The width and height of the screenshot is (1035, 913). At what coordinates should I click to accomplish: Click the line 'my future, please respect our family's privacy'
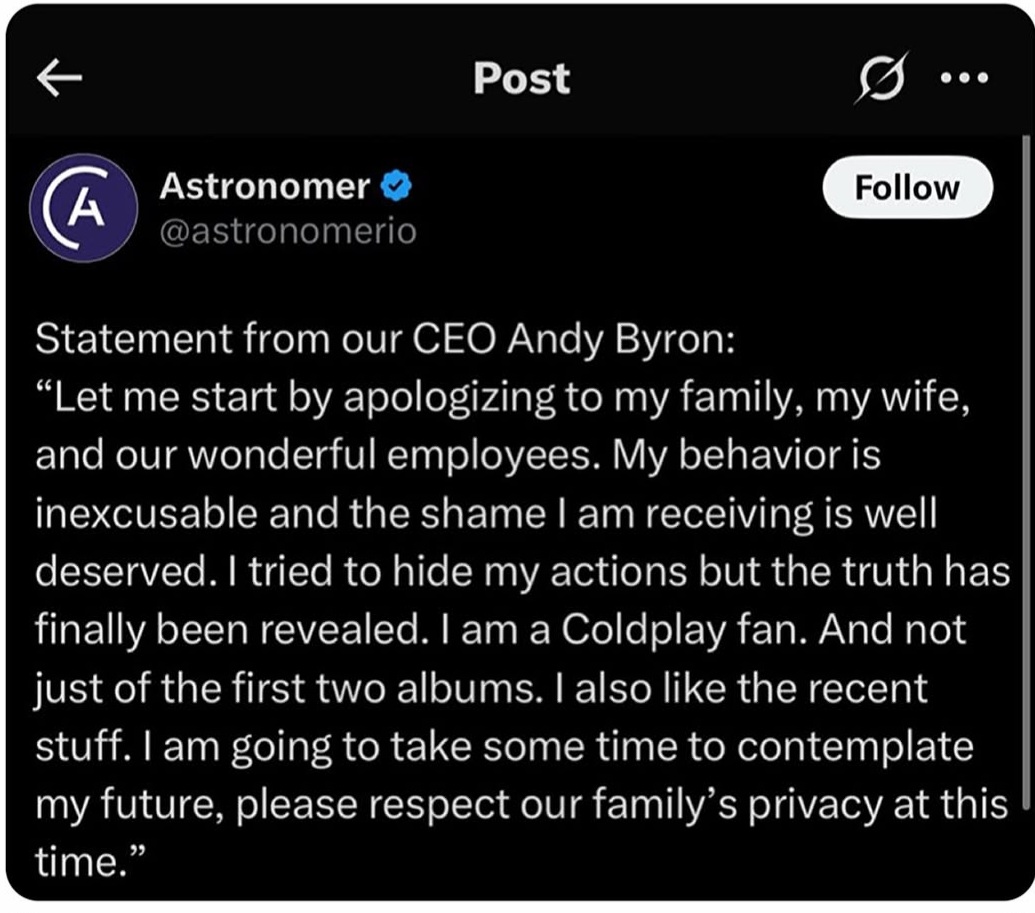tap(520, 804)
